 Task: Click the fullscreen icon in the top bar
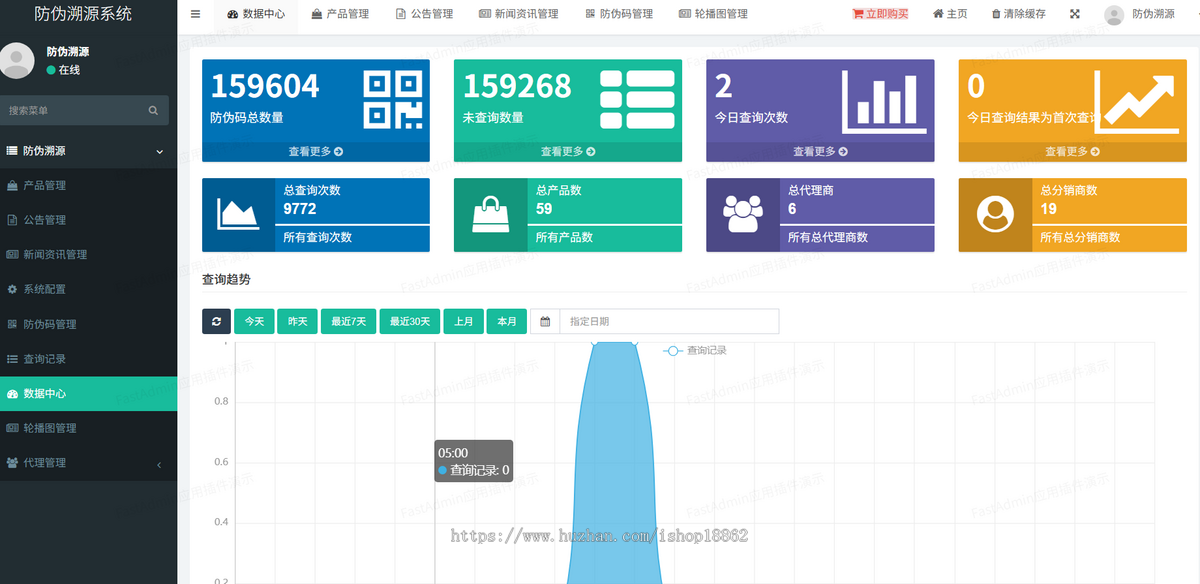coord(1075,14)
